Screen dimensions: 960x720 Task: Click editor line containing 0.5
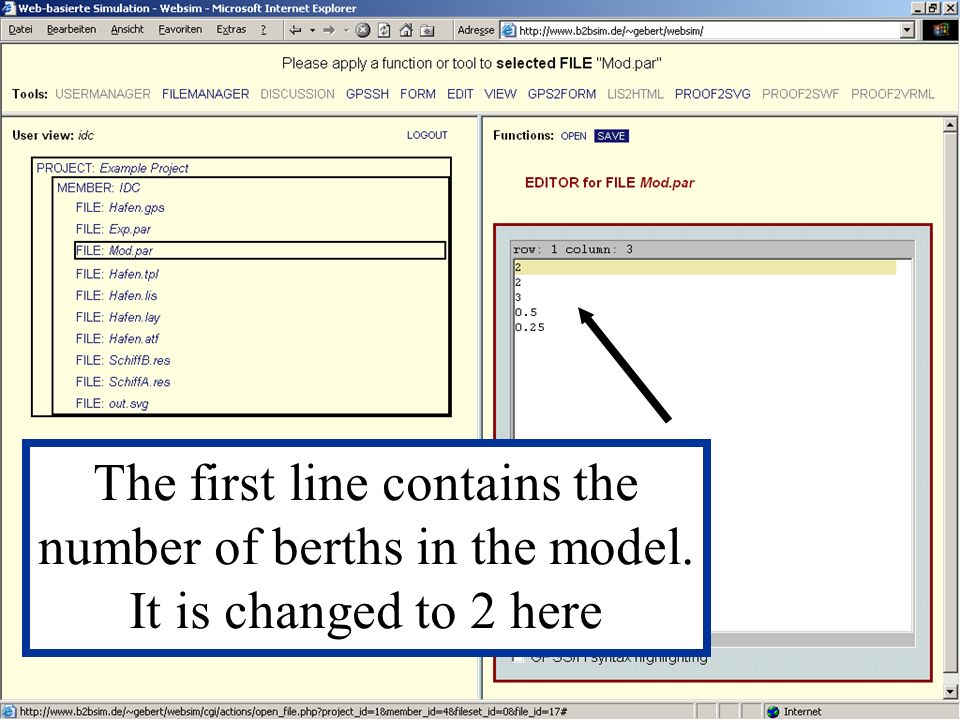[526, 312]
